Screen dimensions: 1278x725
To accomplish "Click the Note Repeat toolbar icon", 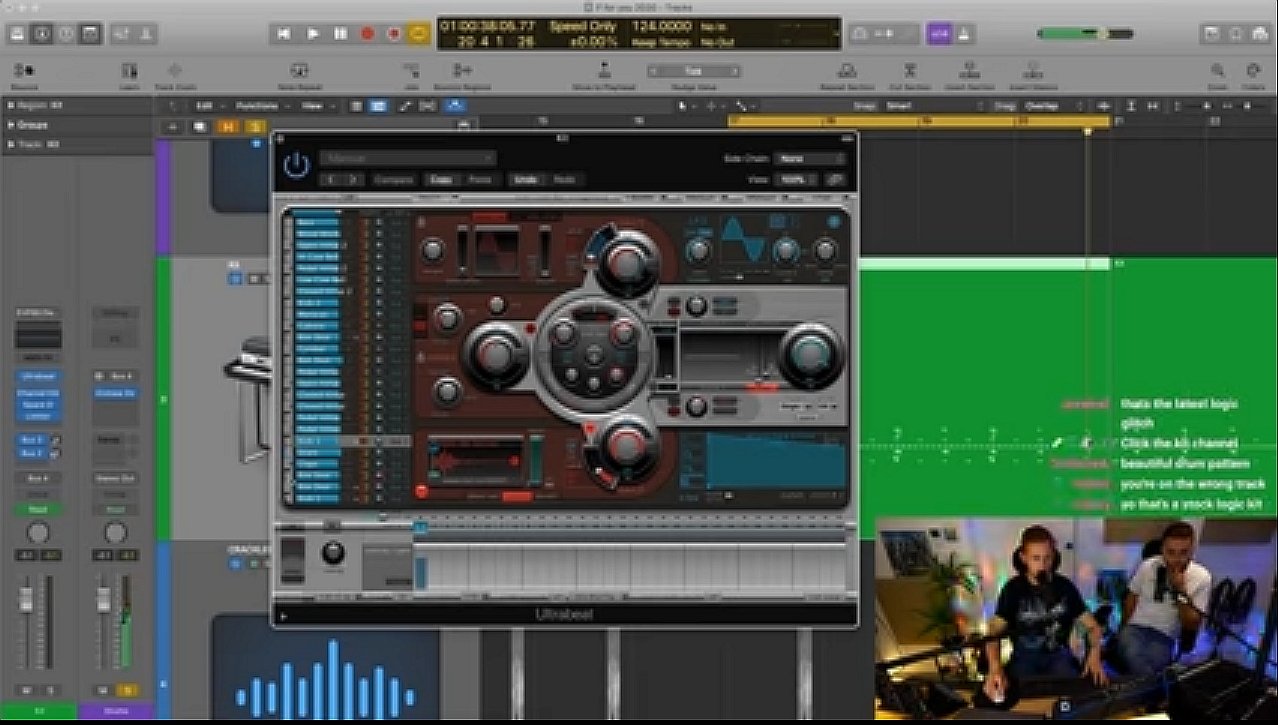I will pyautogui.click(x=298, y=71).
